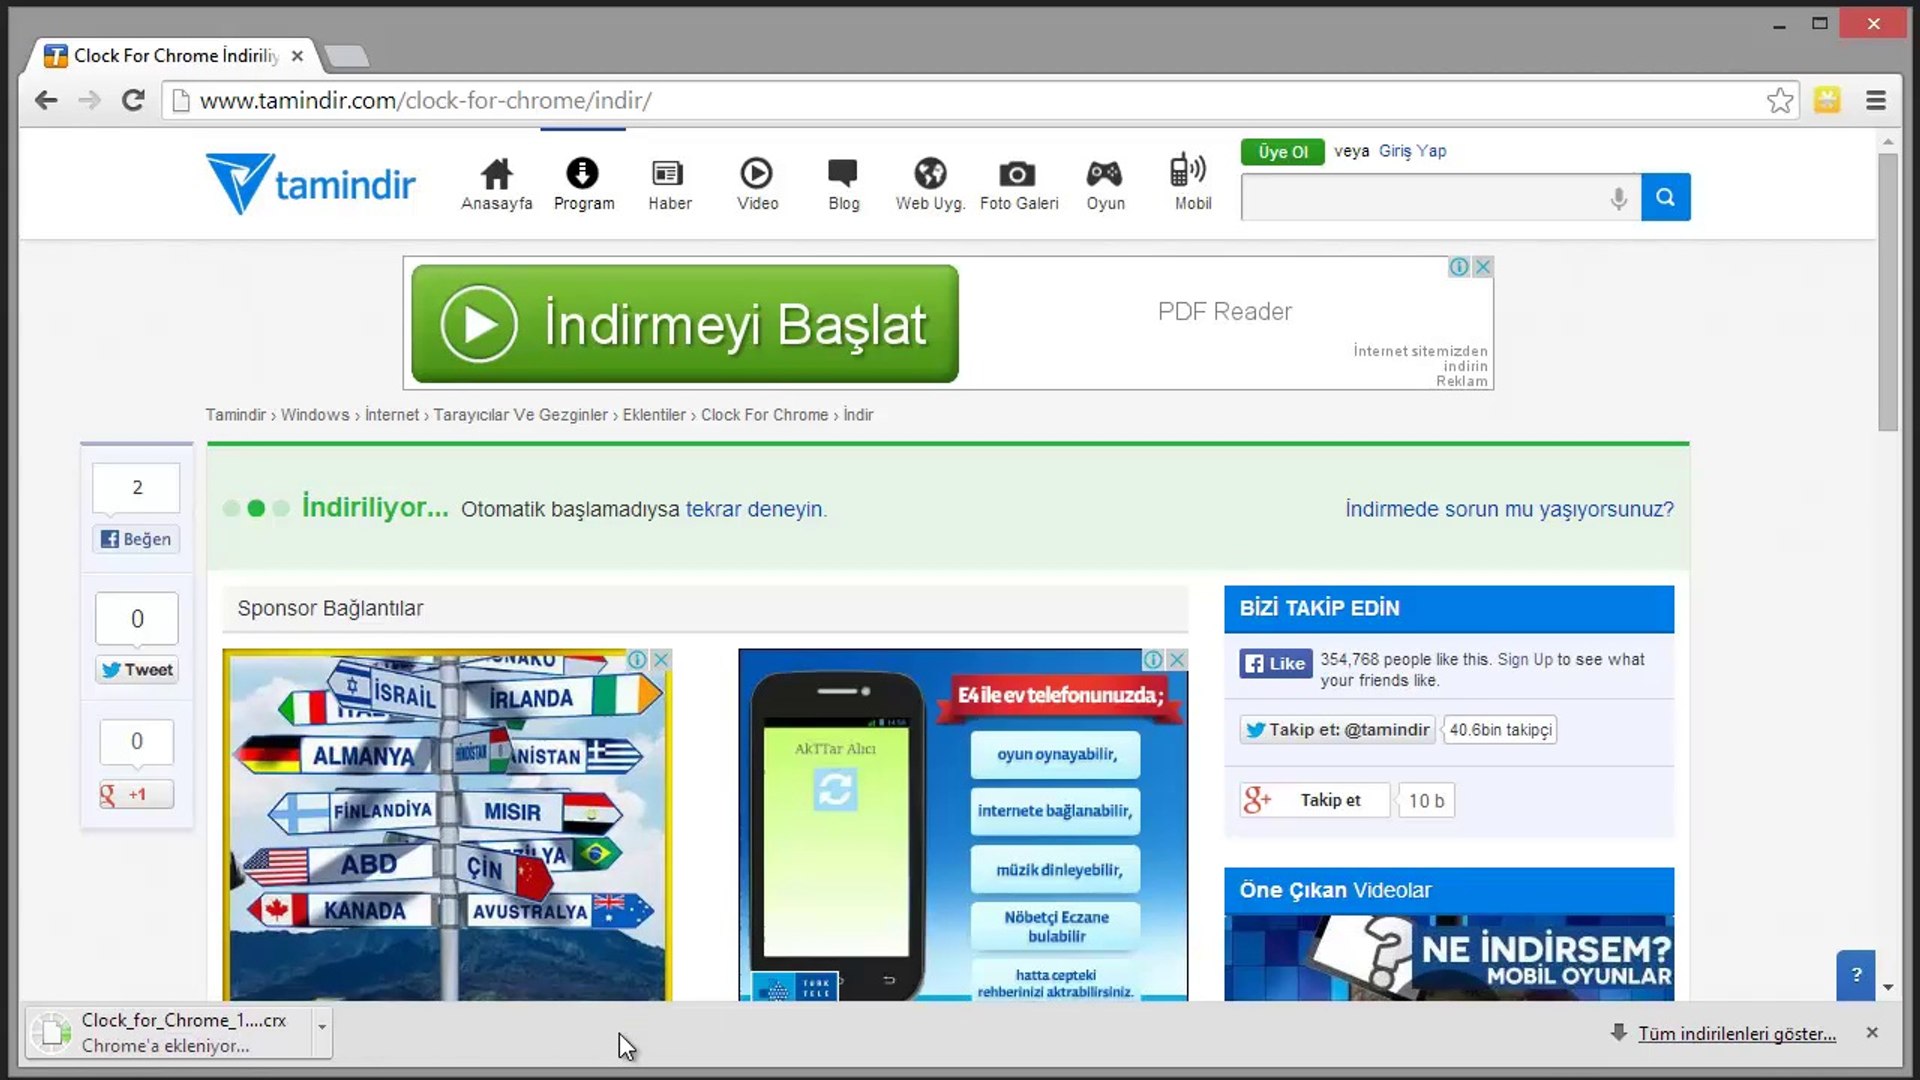Click the Video play icon

tap(756, 174)
